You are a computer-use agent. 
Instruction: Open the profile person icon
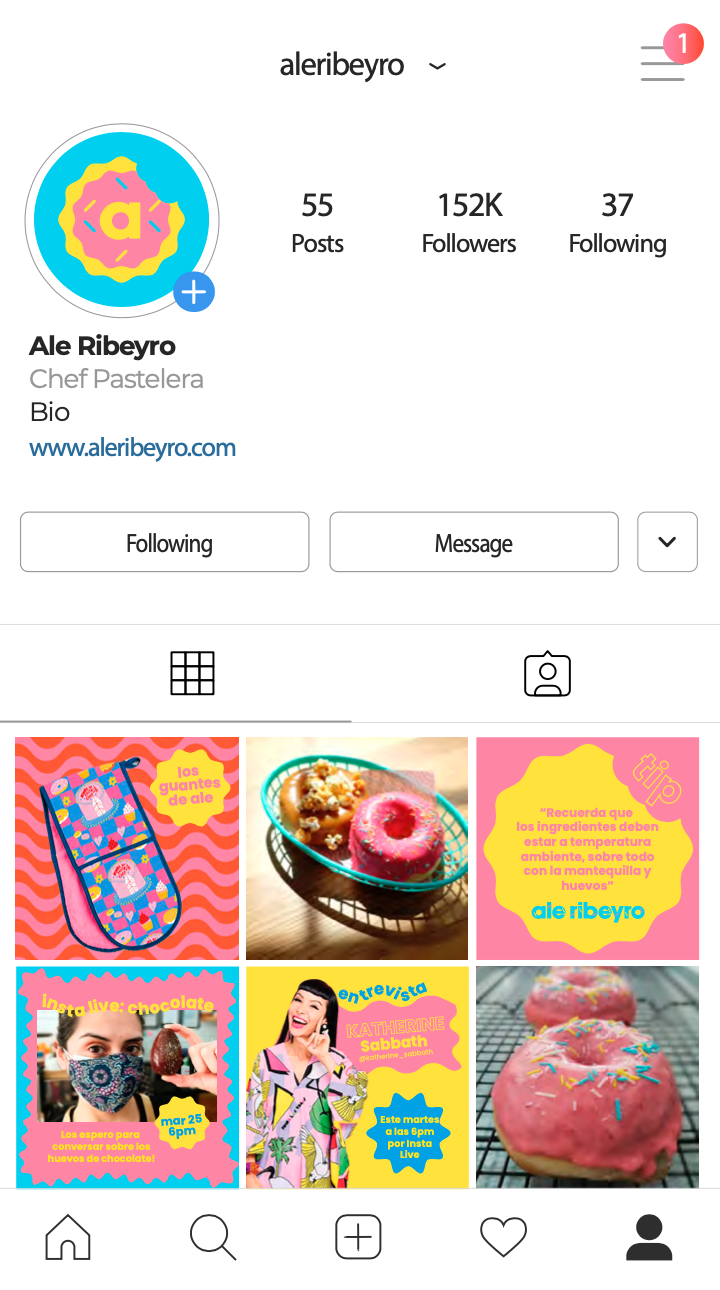(x=649, y=1237)
